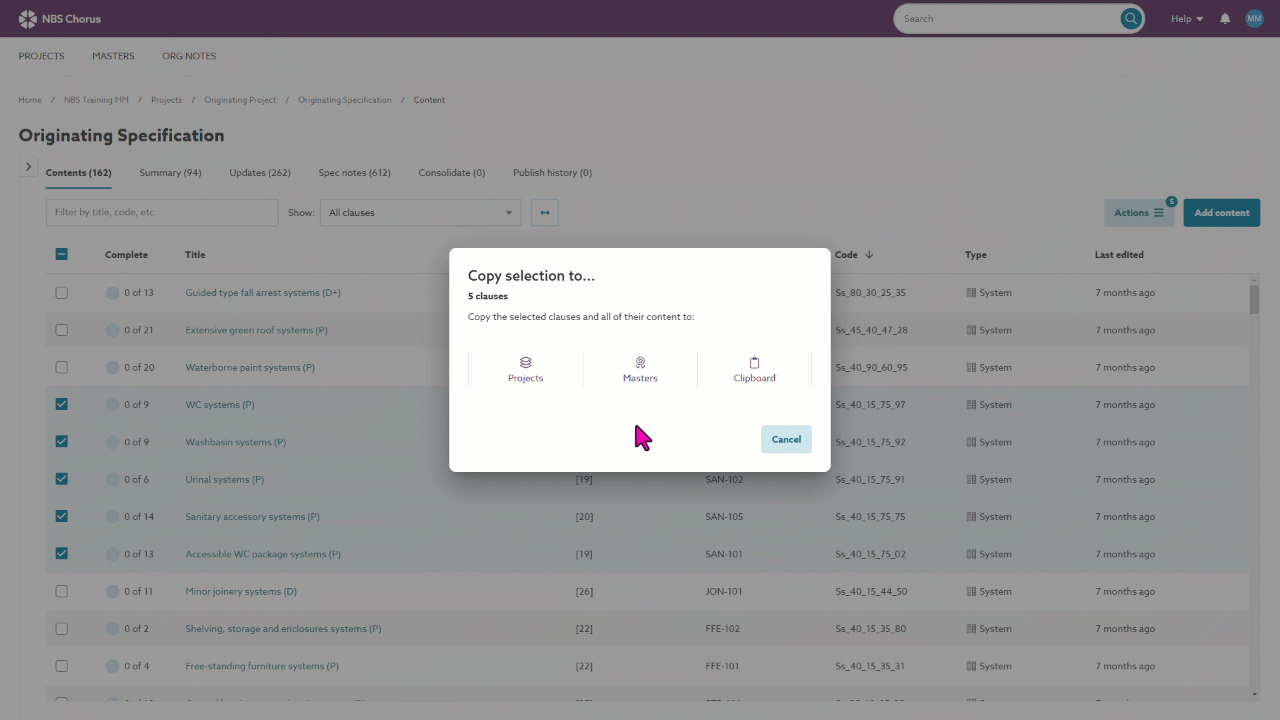The height and width of the screenshot is (720, 1280).
Task: Check Free-standing furniture systems row
Action: click(x=61, y=666)
